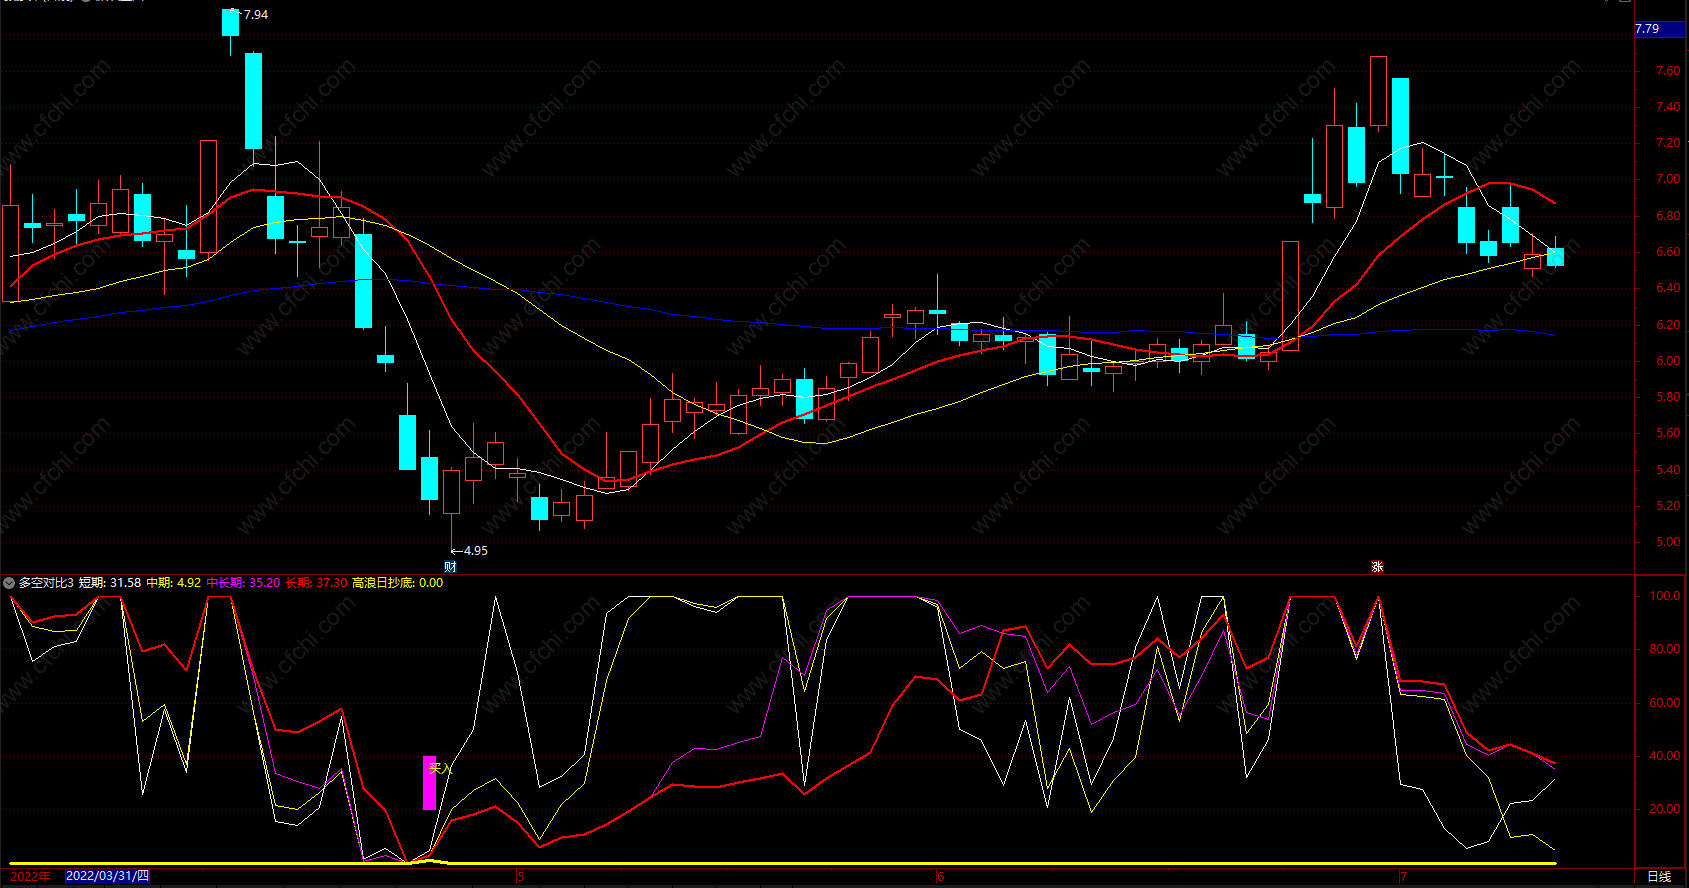
Task: Click month 6 marker on time axis
Action: [940, 877]
